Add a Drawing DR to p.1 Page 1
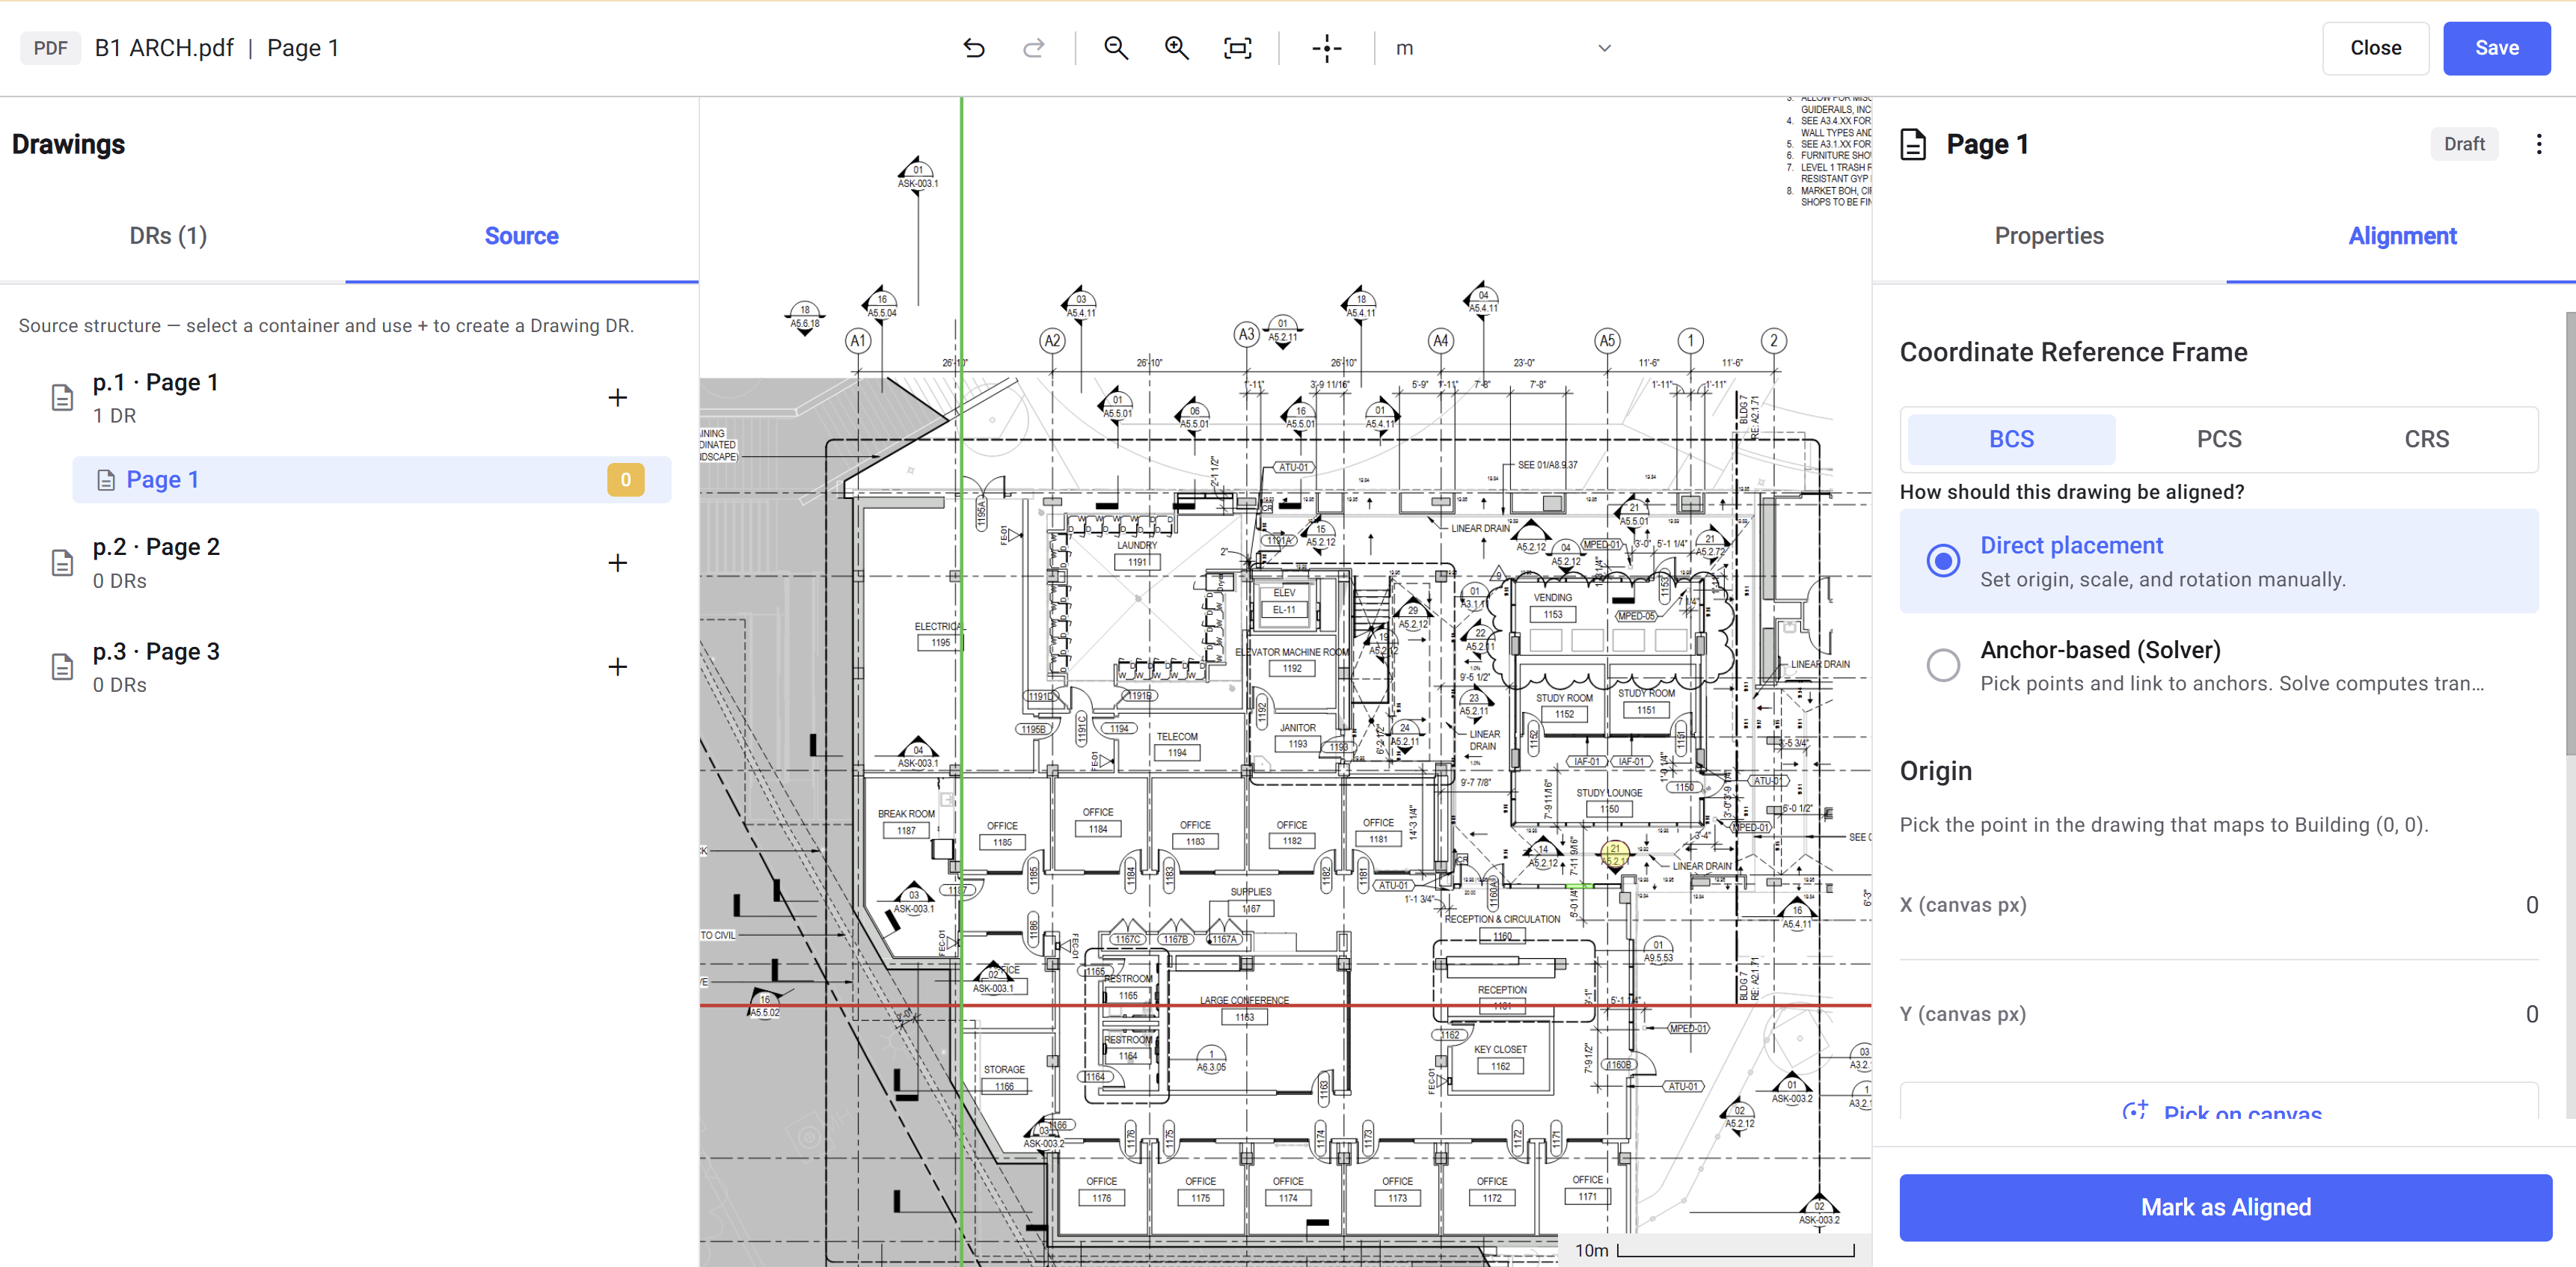2576x1267 pixels. coord(618,398)
